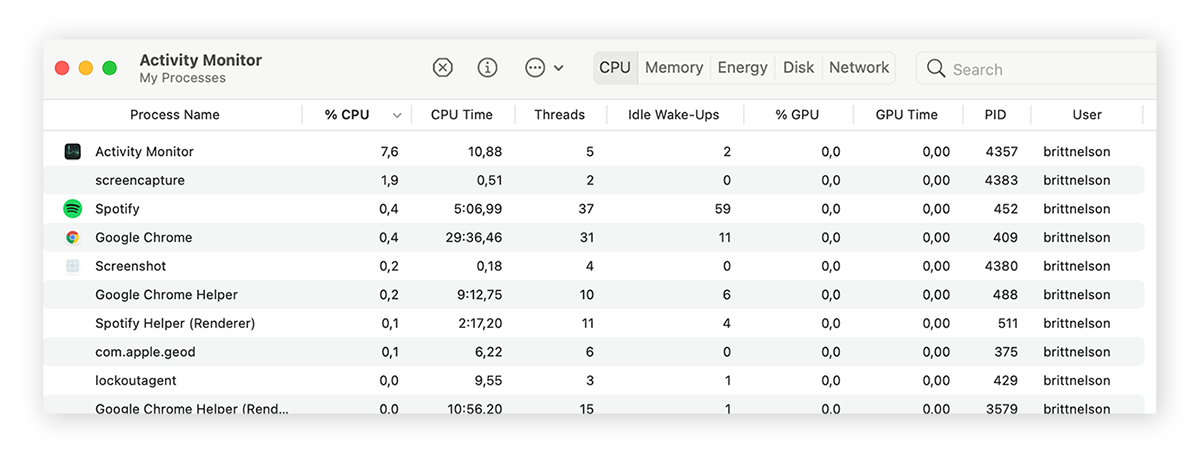Click the ellipsis more options icon
Viewport: 1200px width, 453px height.
(535, 68)
